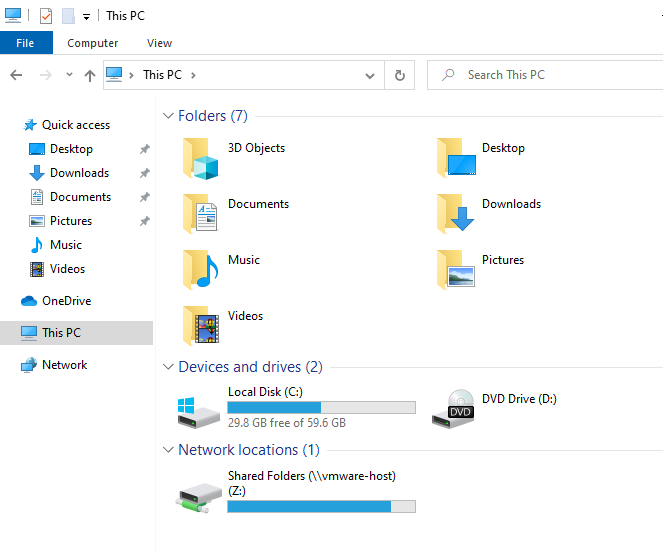Collapse the Devices and drives (2) group
This screenshot has width=663, height=552.
[x=168, y=366]
